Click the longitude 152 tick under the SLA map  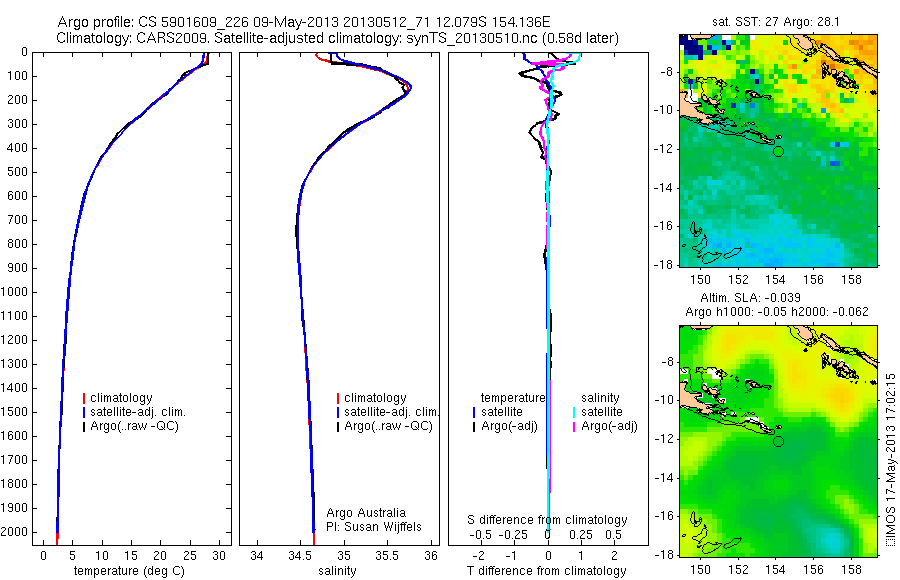738,570
